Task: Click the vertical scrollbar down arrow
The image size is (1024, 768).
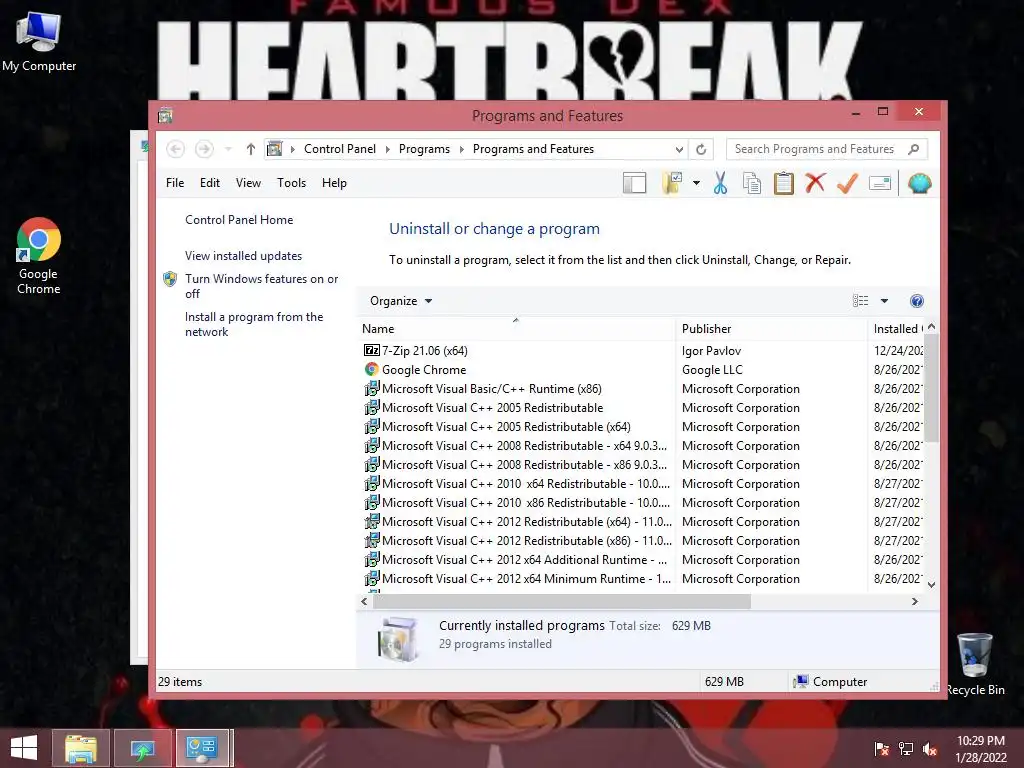Action: pos(931,585)
